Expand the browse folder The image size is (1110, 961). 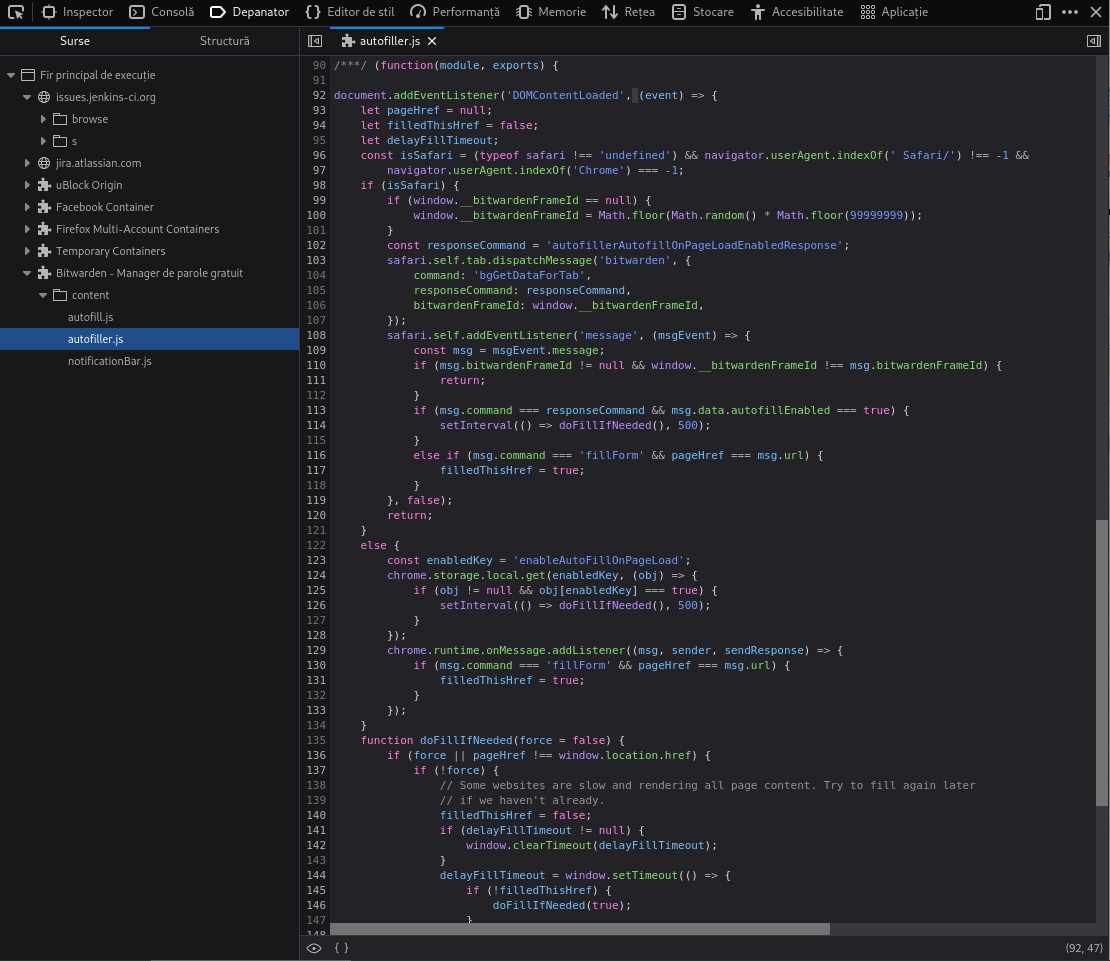click(43, 119)
